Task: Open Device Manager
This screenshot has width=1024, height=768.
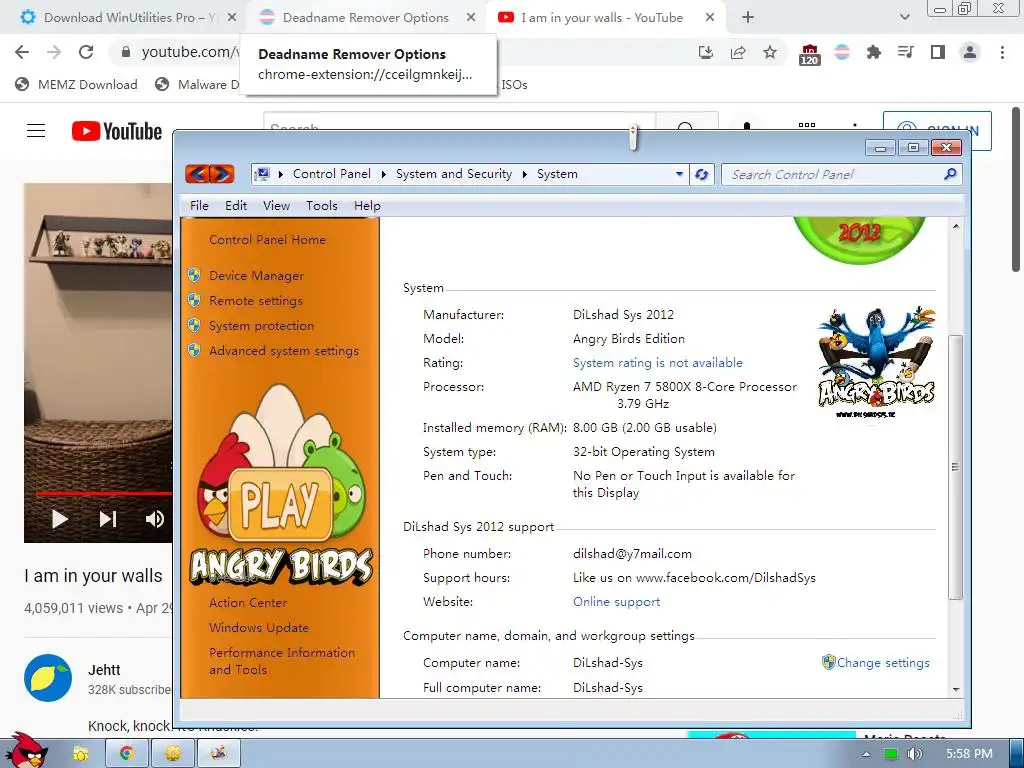Action: (256, 276)
